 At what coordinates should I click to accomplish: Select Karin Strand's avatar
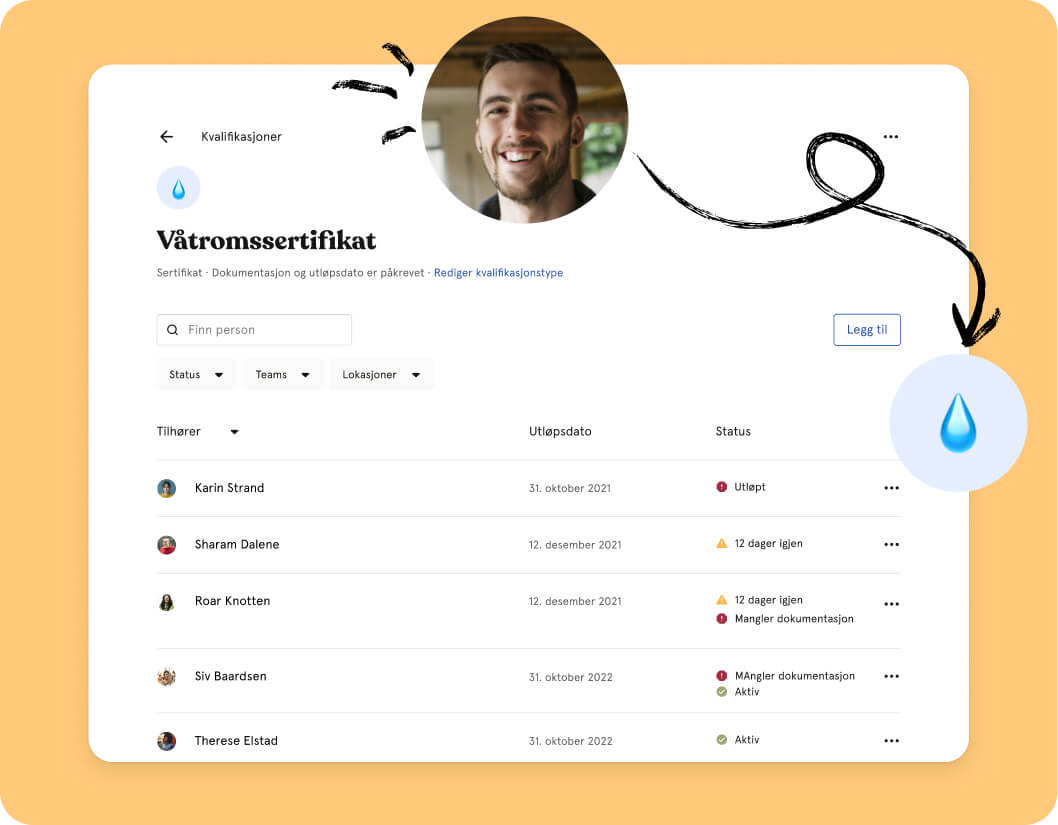(167, 488)
